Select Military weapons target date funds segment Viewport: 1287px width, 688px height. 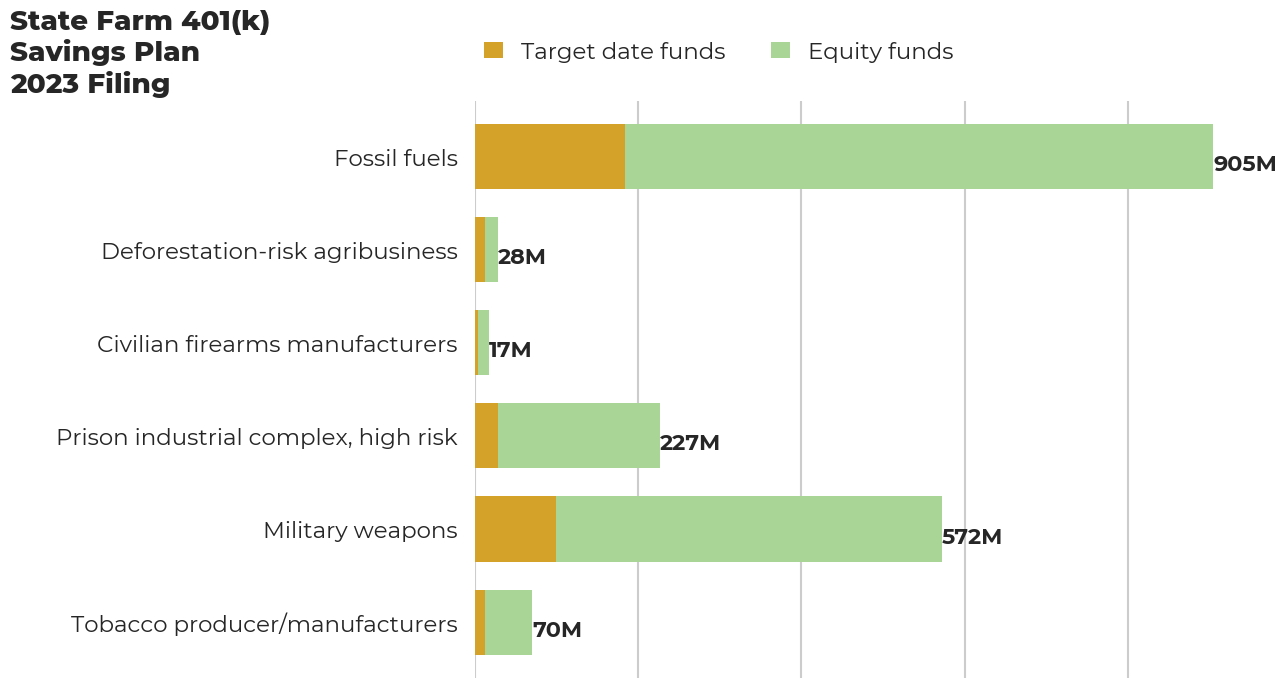[x=515, y=529]
